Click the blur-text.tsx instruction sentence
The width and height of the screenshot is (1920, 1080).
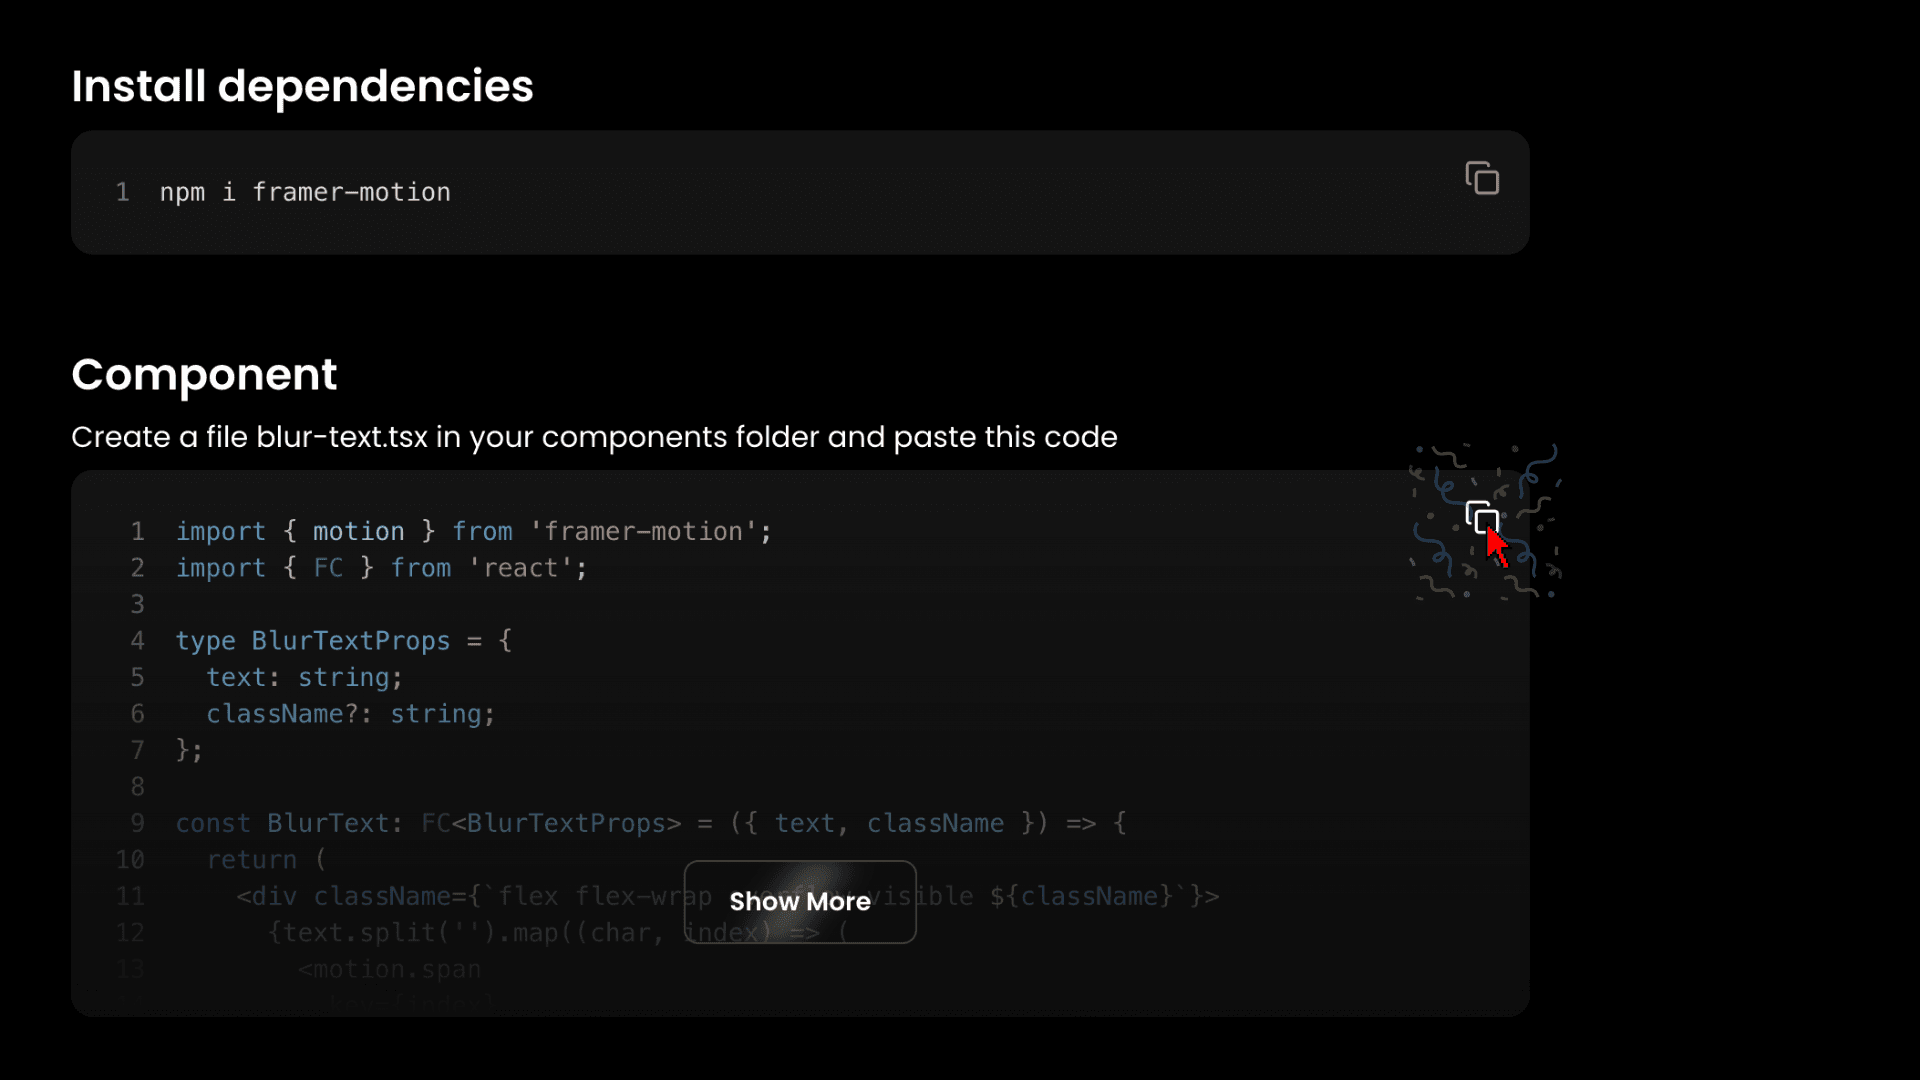pyautogui.click(x=594, y=437)
